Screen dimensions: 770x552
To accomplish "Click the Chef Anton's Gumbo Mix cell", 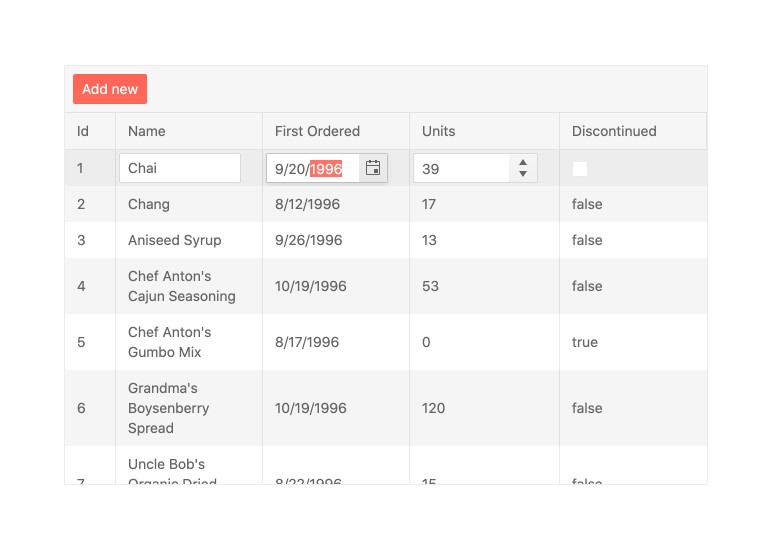I will click(x=170, y=342).
